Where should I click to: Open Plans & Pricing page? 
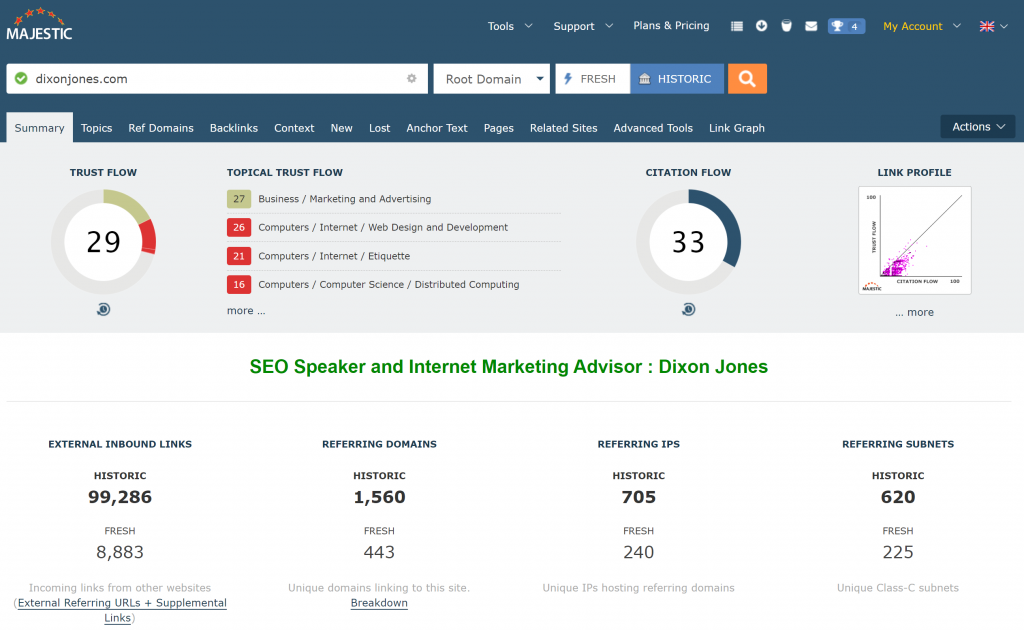[671, 25]
